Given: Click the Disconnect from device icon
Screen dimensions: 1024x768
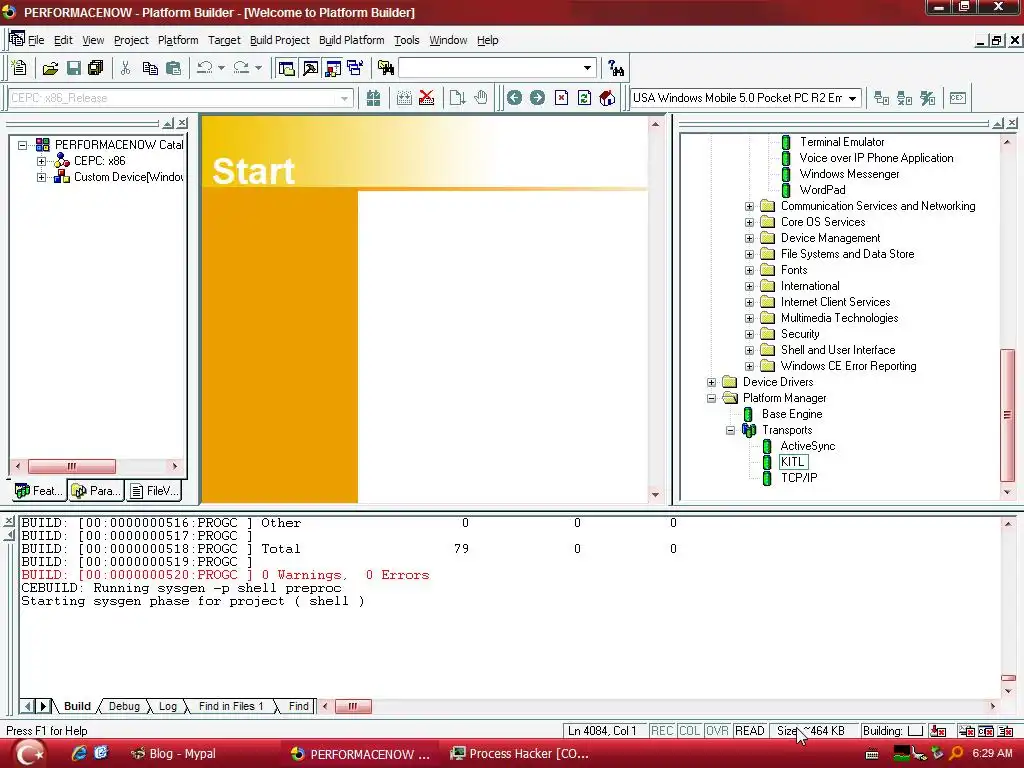Looking at the screenshot, I should [904, 98].
